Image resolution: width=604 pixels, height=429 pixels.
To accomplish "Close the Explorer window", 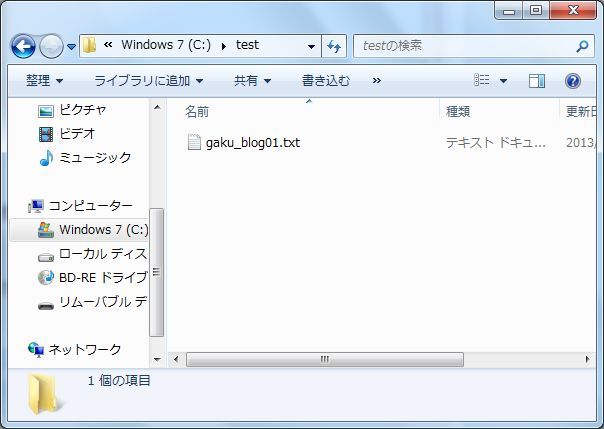I will [573, 11].
